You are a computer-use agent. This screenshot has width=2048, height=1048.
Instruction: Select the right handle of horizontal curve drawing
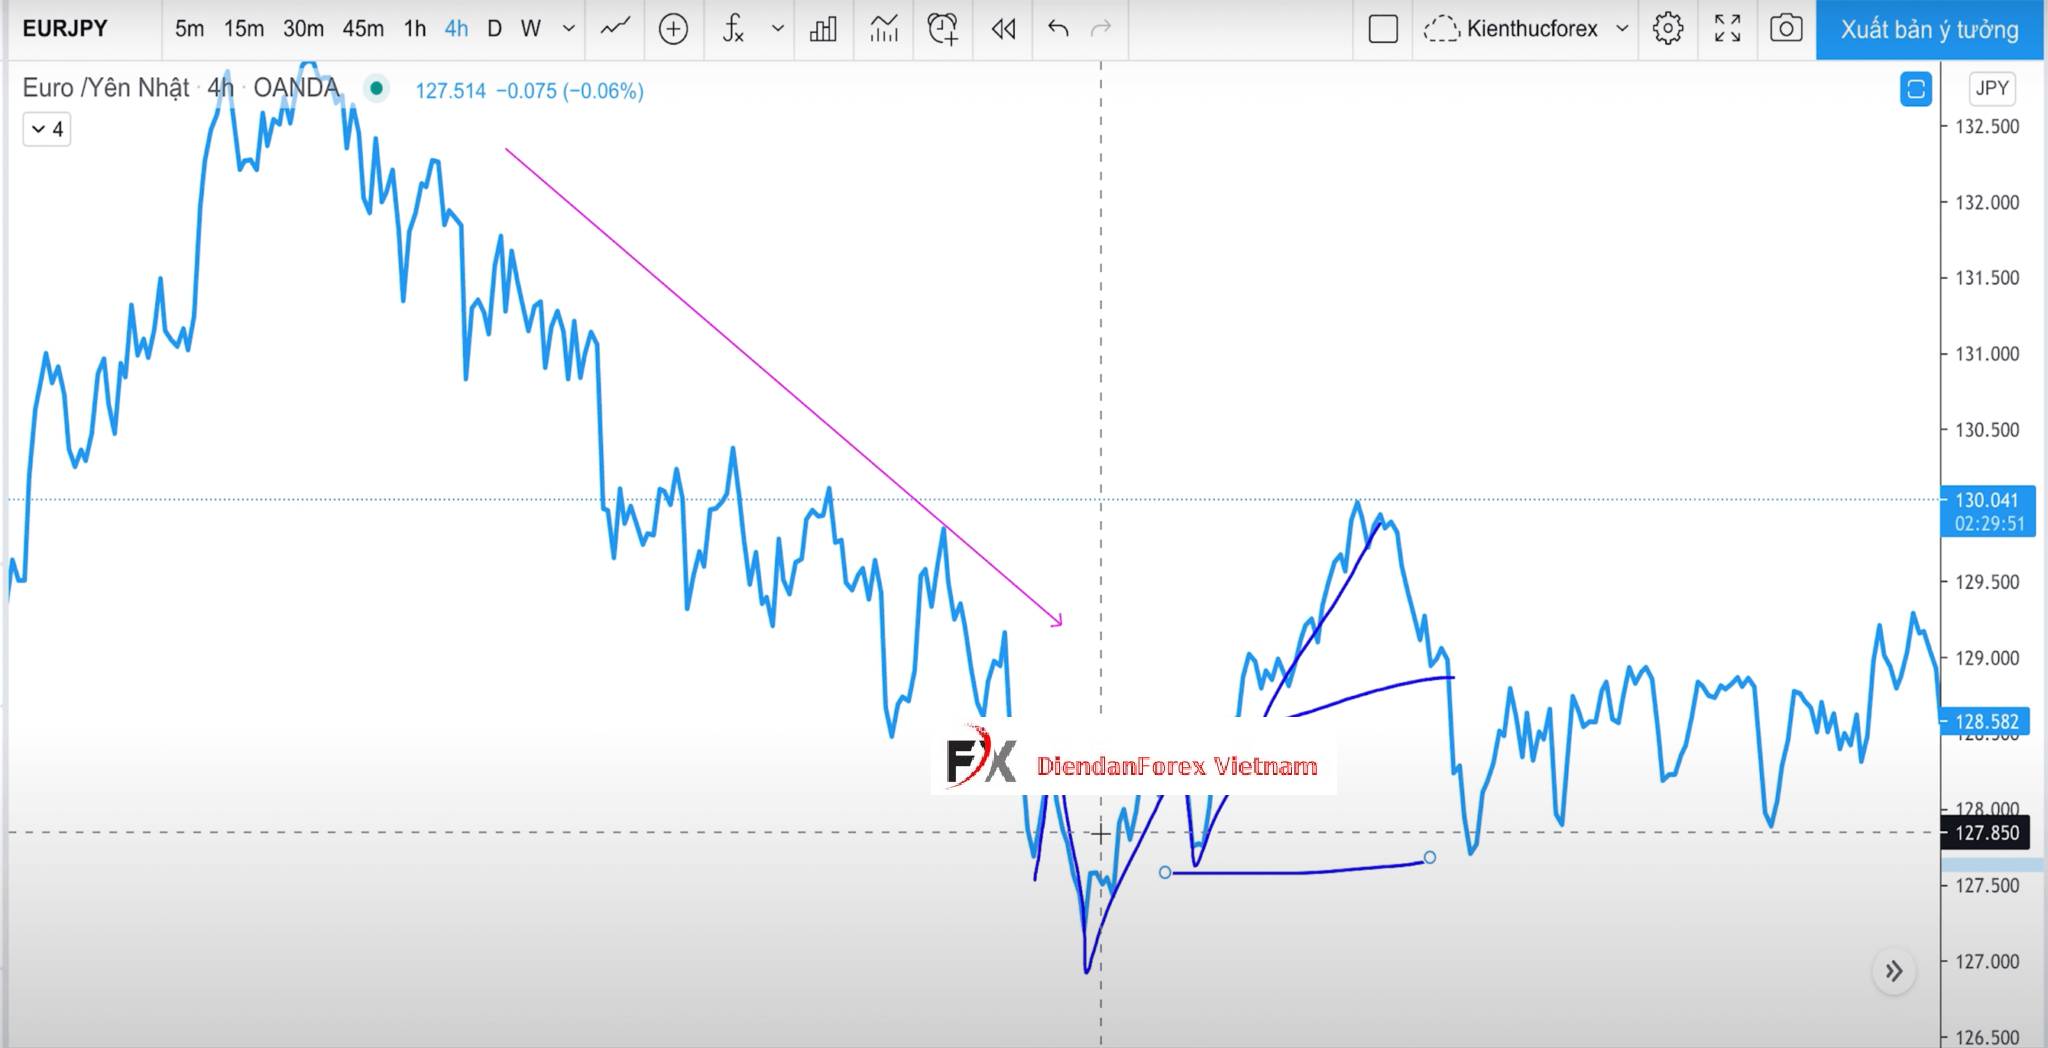(1429, 857)
